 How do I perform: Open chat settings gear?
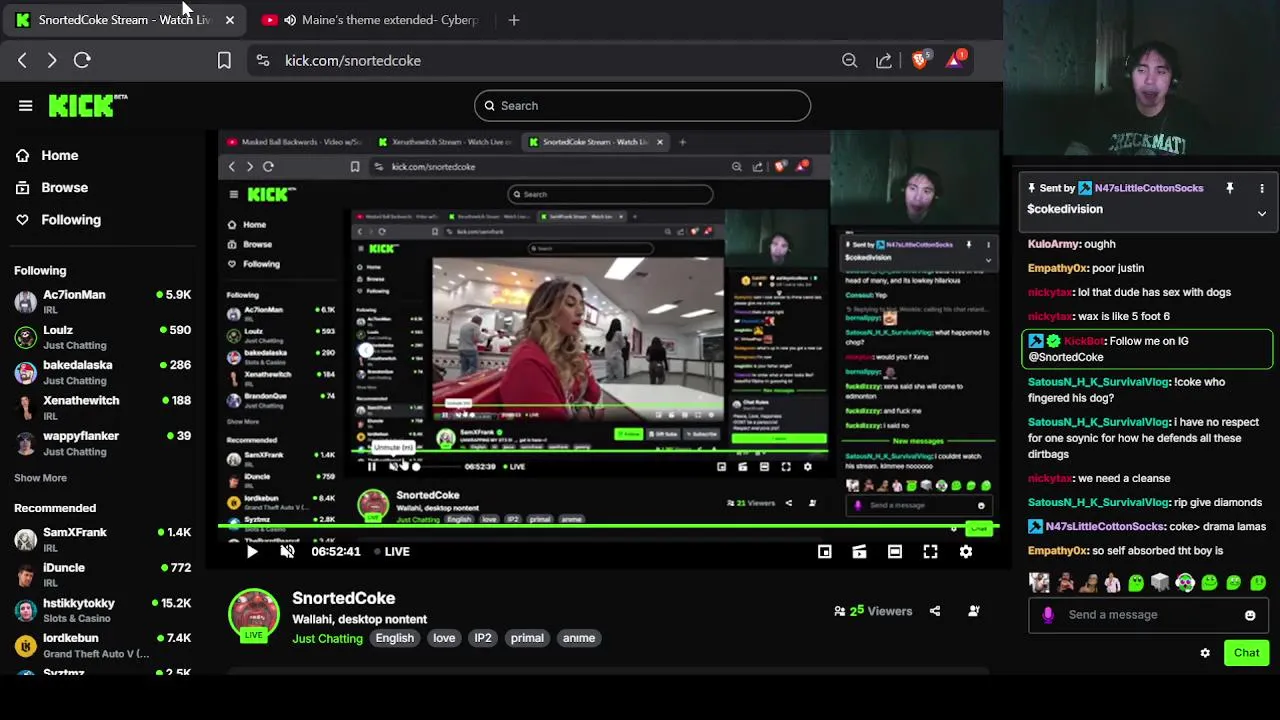1205,653
